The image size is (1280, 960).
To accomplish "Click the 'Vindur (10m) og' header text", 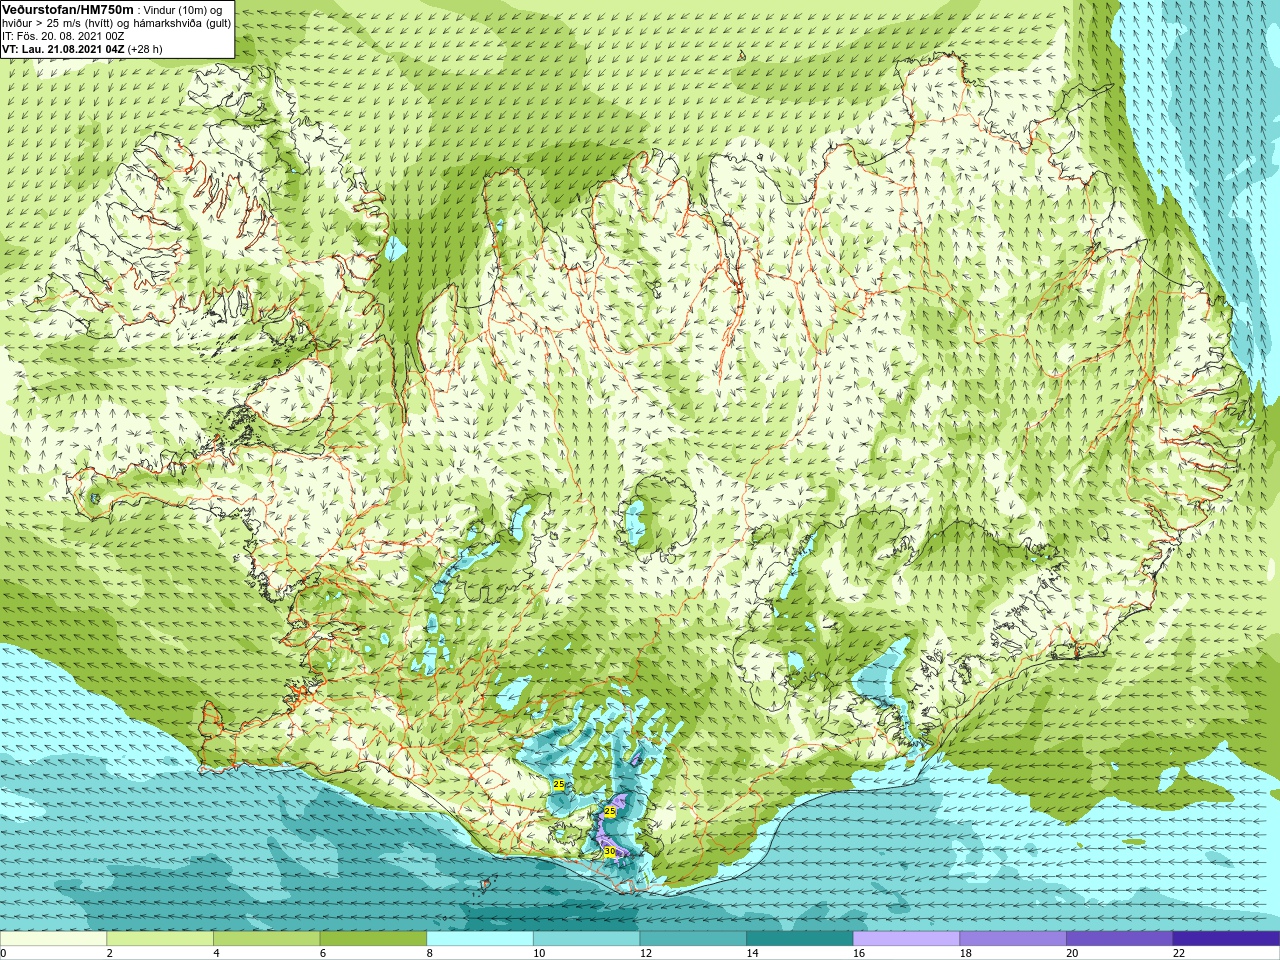I will point(183,10).
